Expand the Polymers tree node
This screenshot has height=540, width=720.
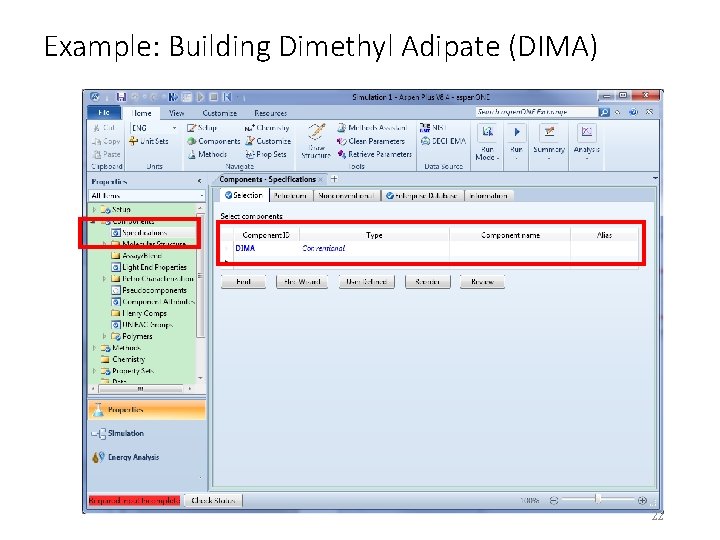click(104, 336)
